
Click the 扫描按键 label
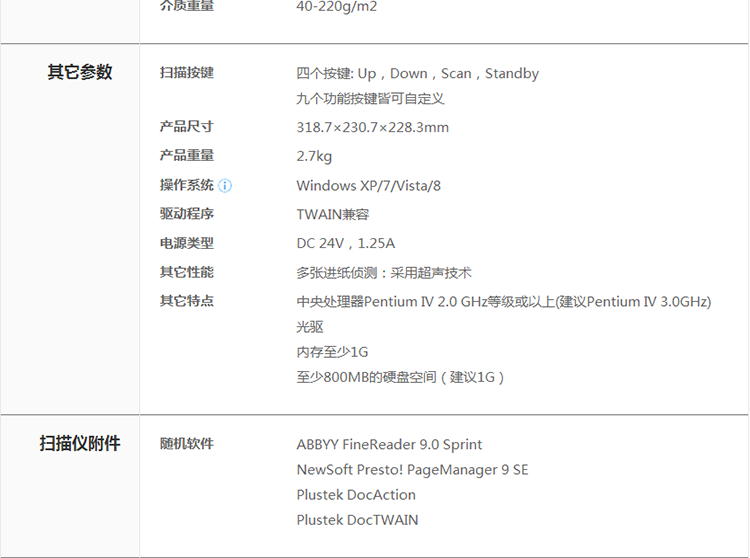point(187,73)
